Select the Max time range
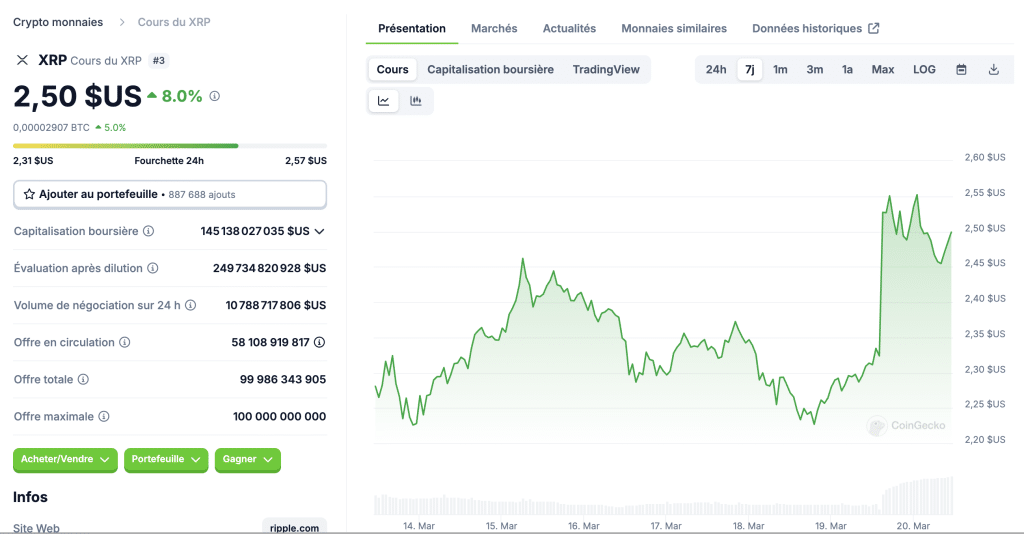This screenshot has width=1024, height=534. pyautogui.click(x=883, y=69)
